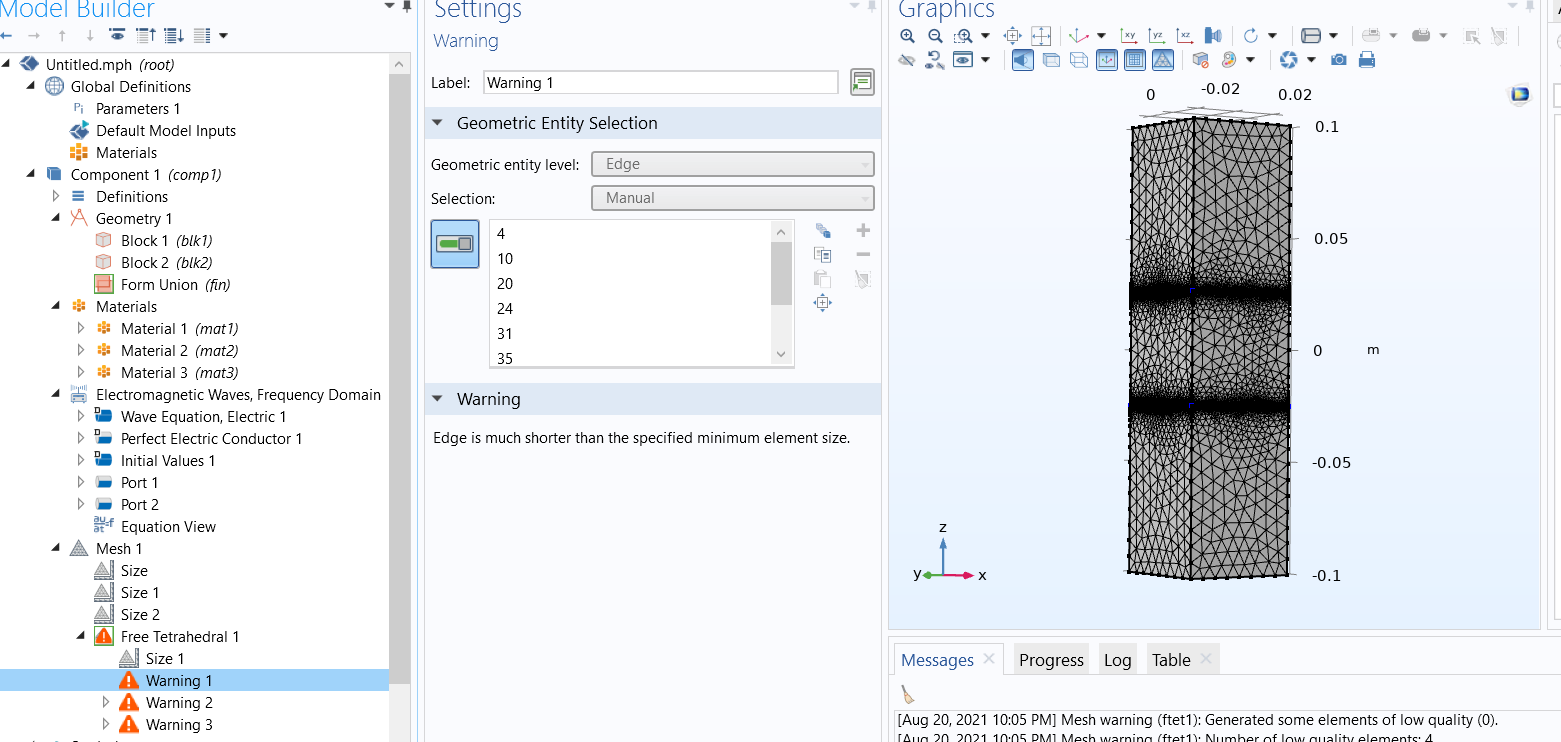Switch to the Progress tab
Viewport: 1561px width, 742px height.
(x=1050, y=660)
